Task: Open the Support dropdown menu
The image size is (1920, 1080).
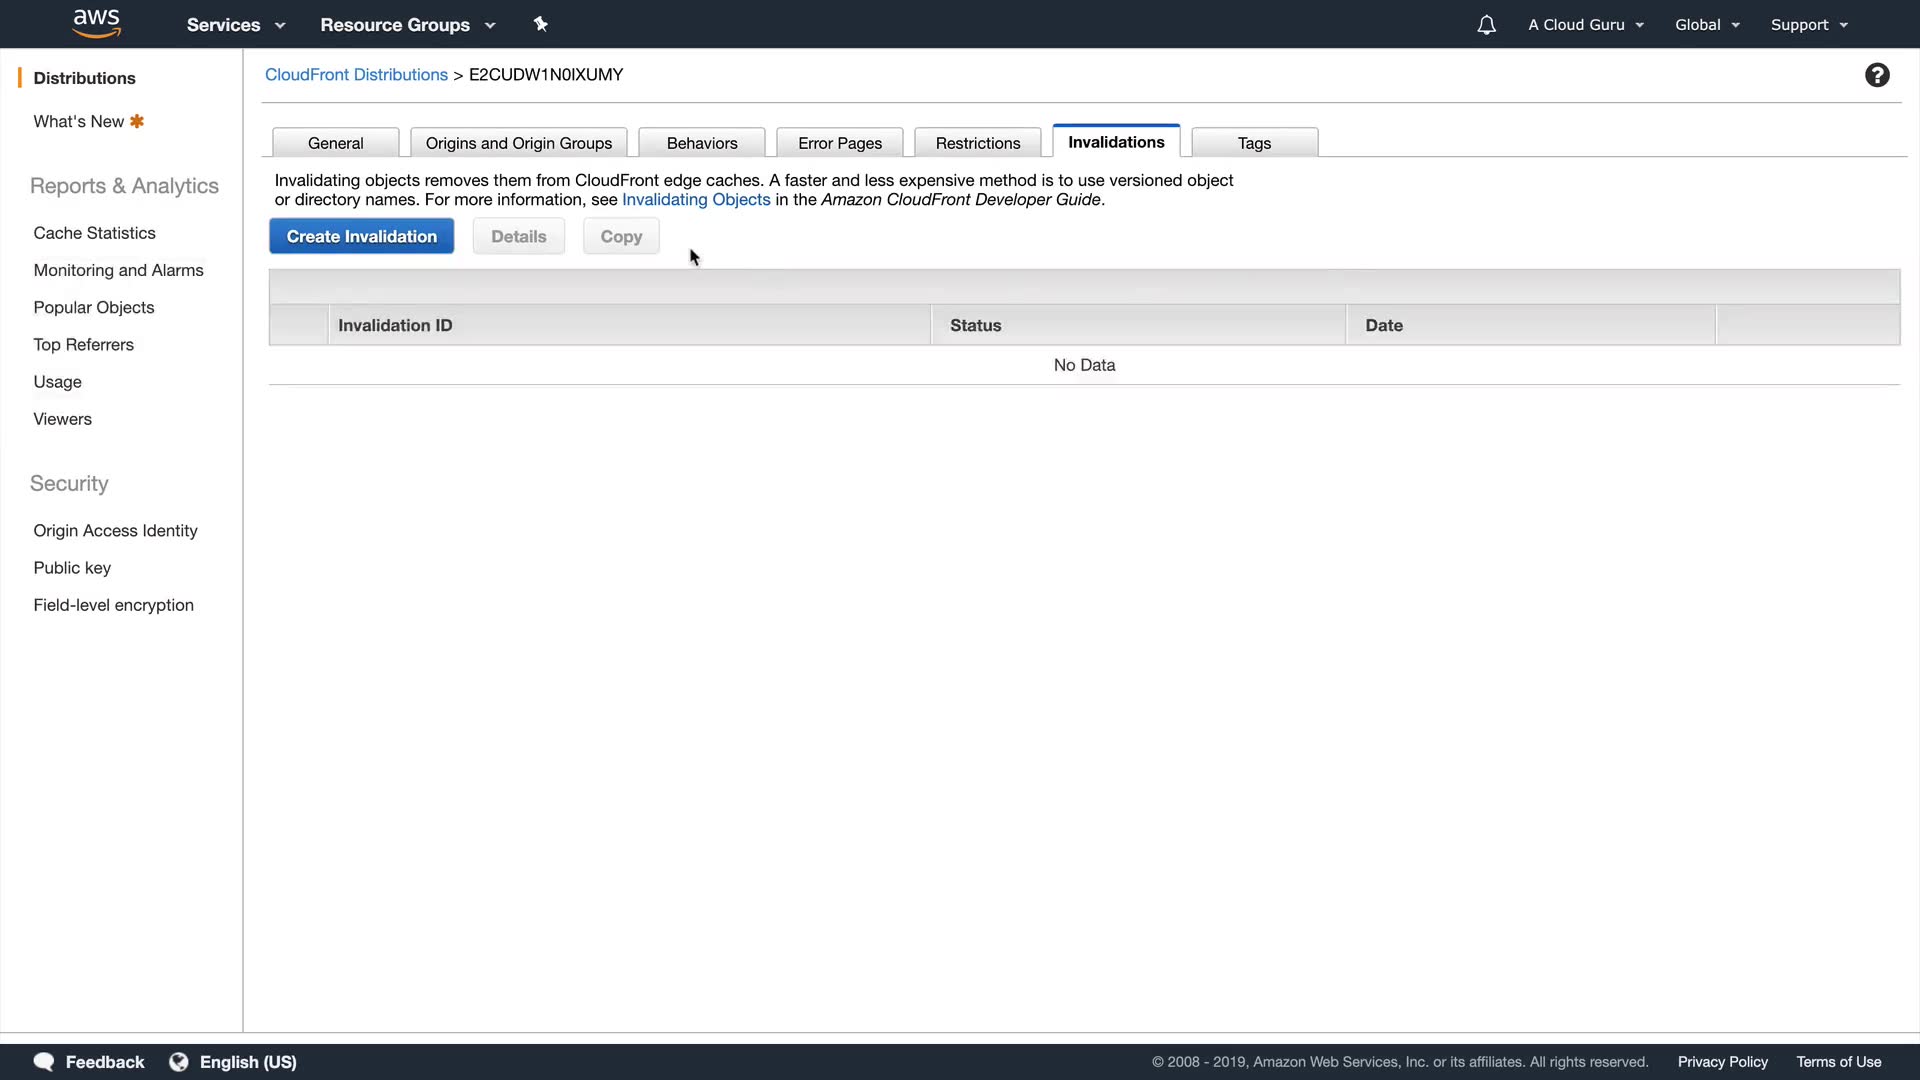Action: tap(1808, 25)
